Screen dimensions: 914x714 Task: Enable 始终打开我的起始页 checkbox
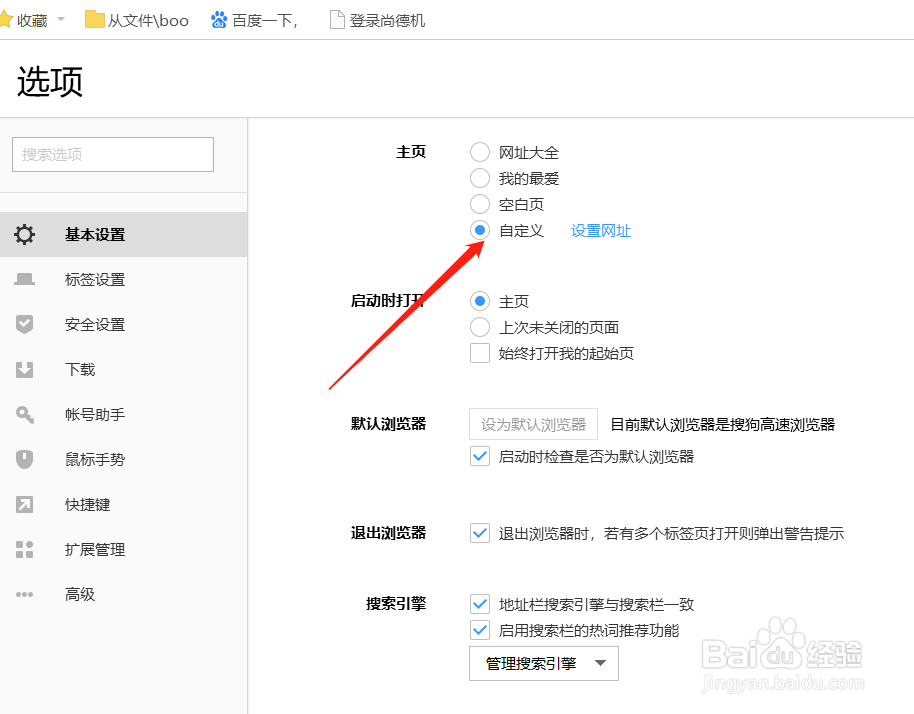(480, 353)
